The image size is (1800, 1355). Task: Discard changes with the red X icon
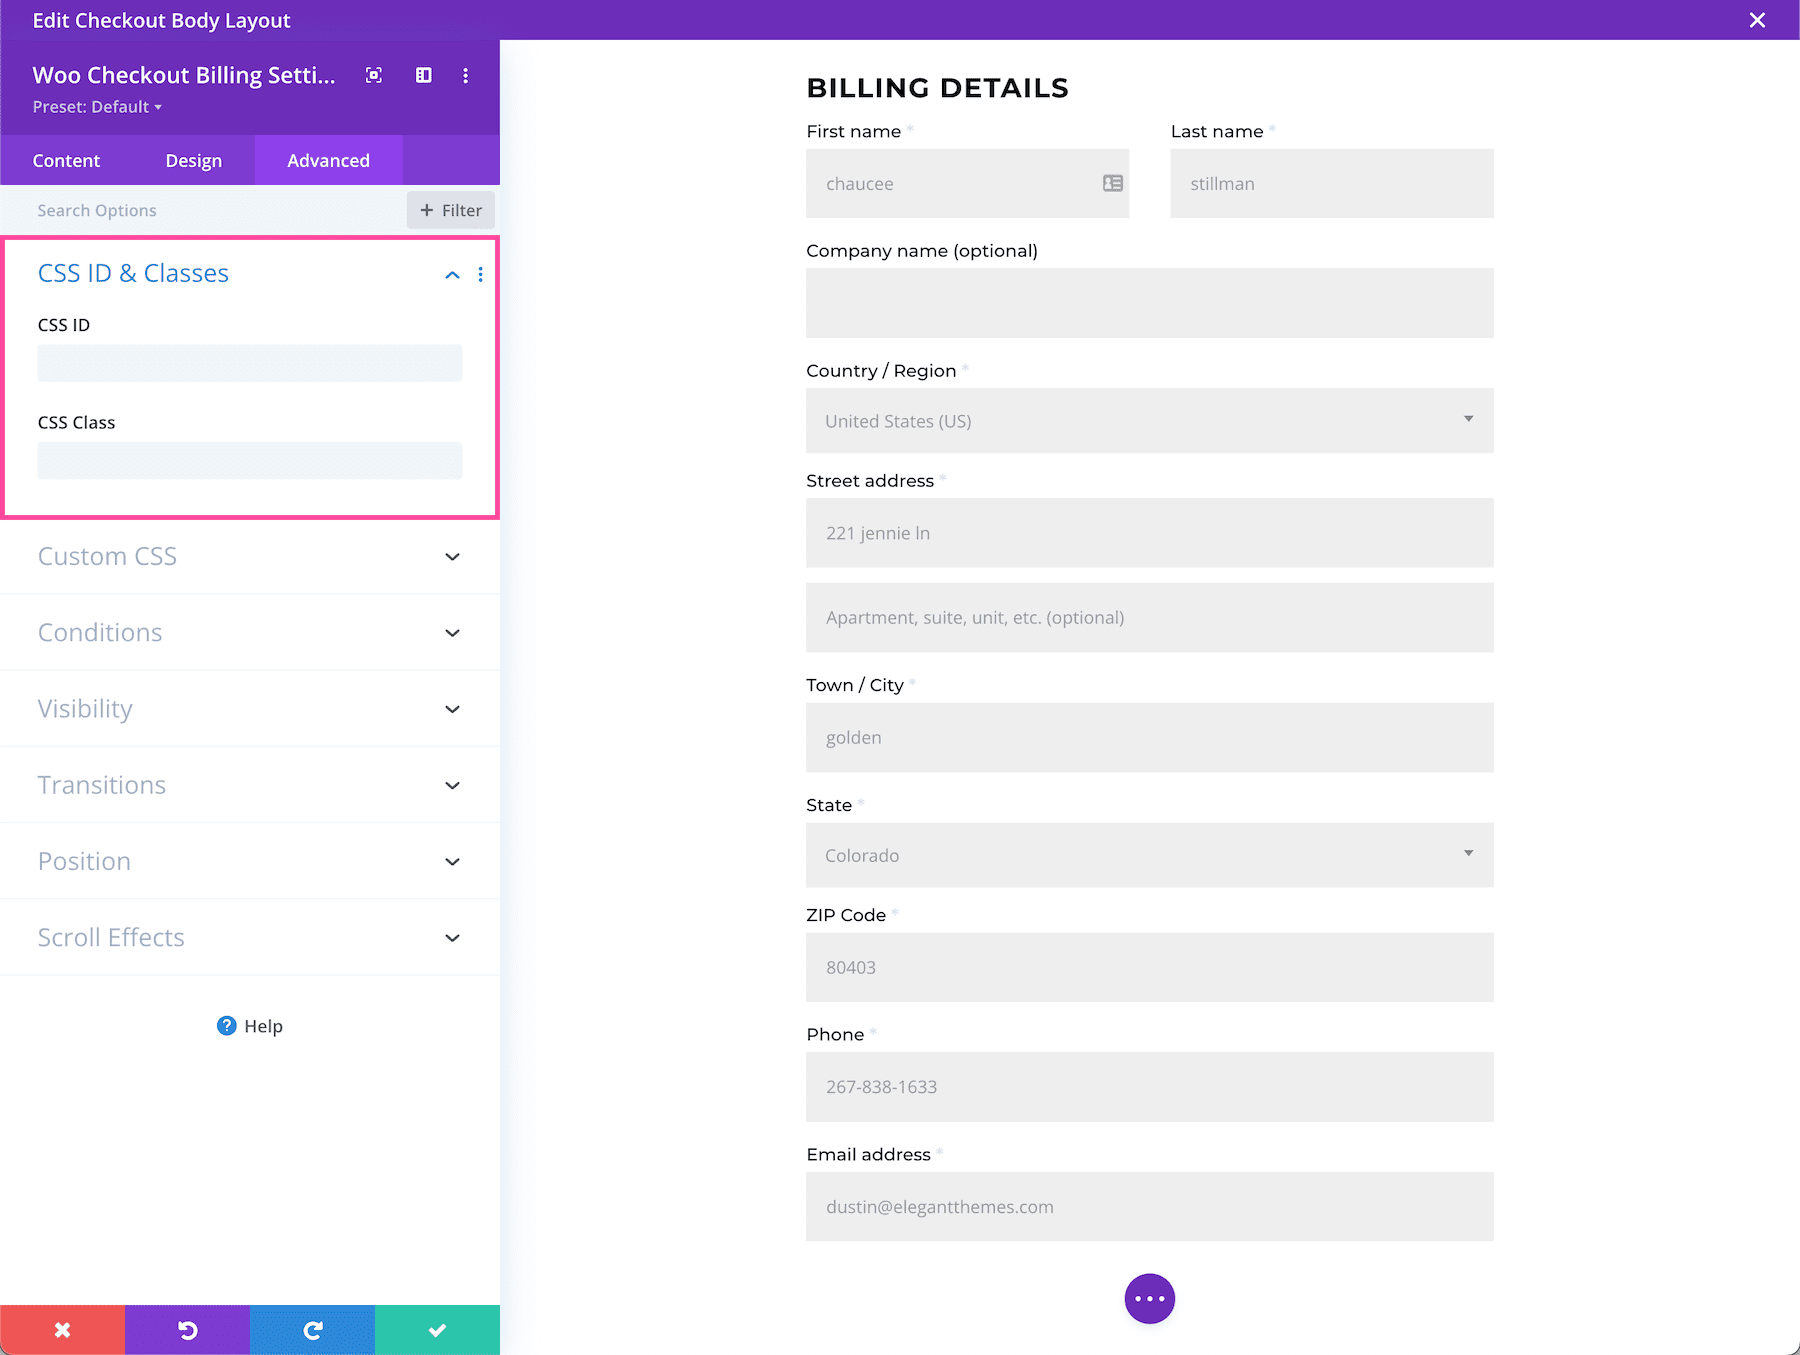click(x=62, y=1329)
